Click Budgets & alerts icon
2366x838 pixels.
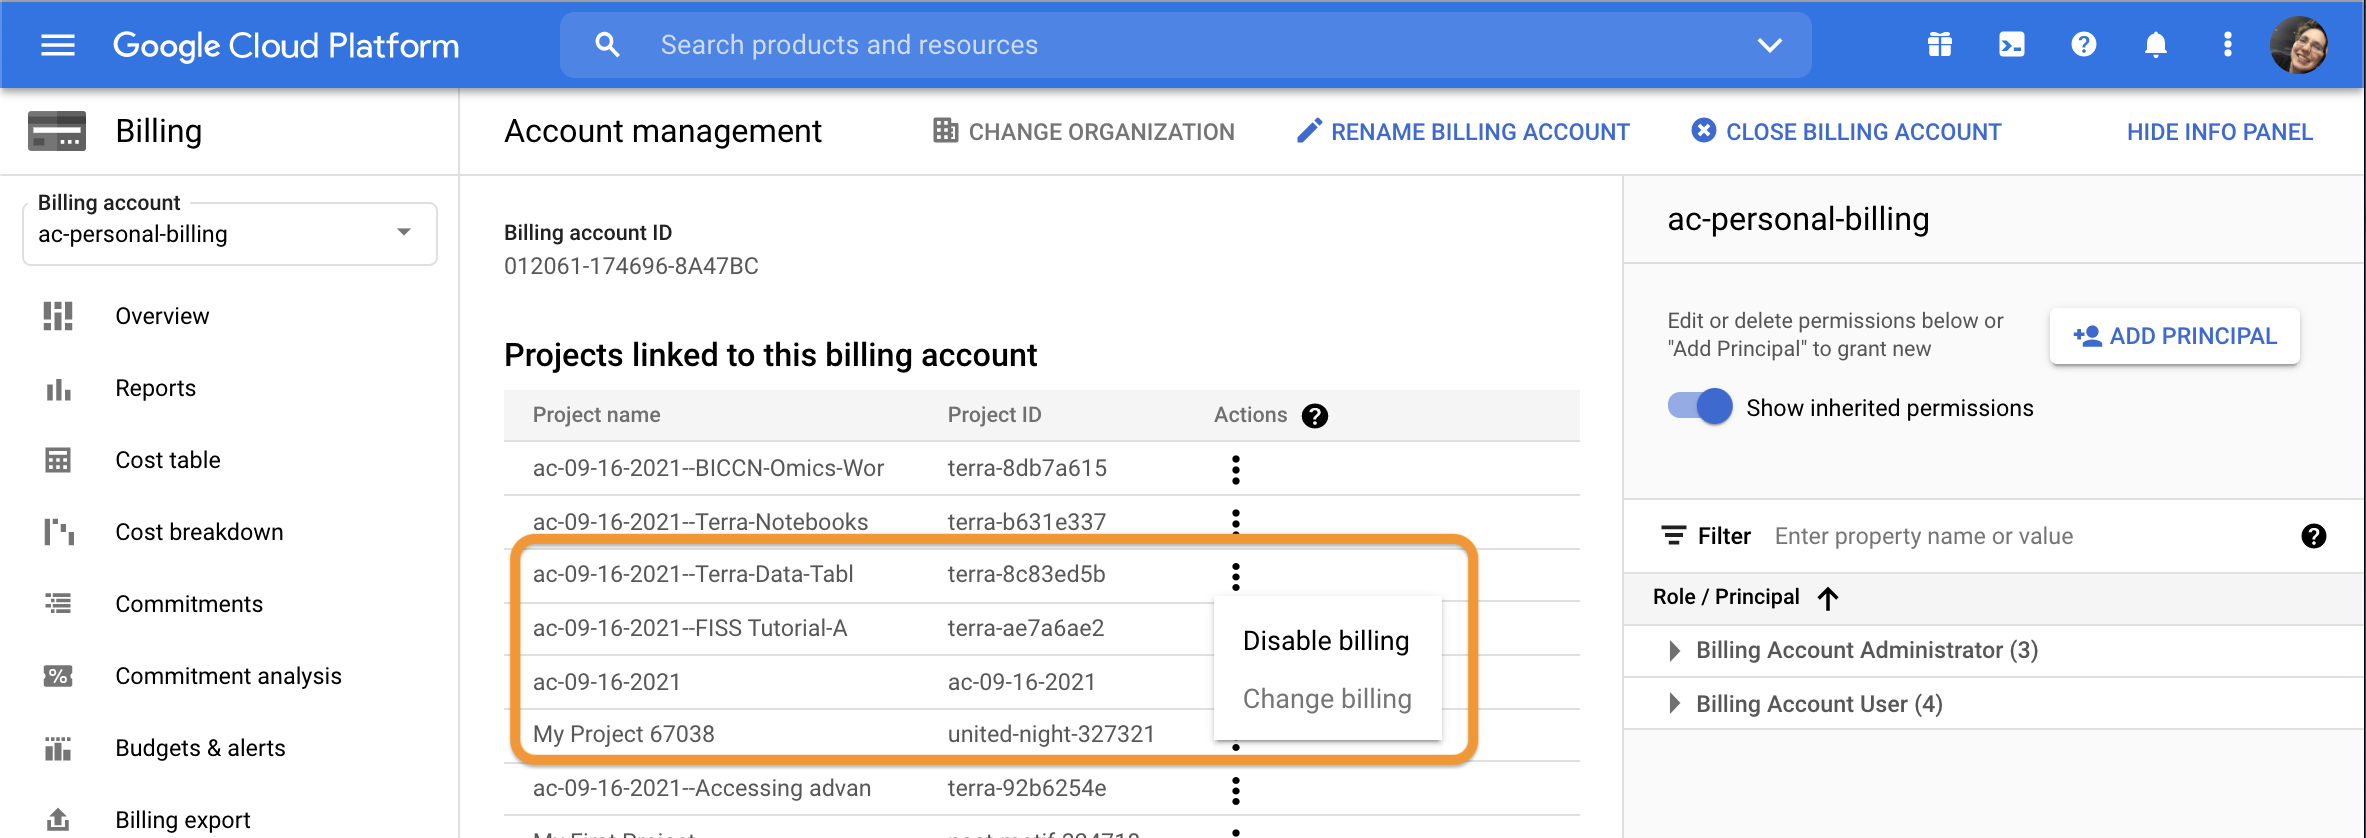(x=58, y=748)
